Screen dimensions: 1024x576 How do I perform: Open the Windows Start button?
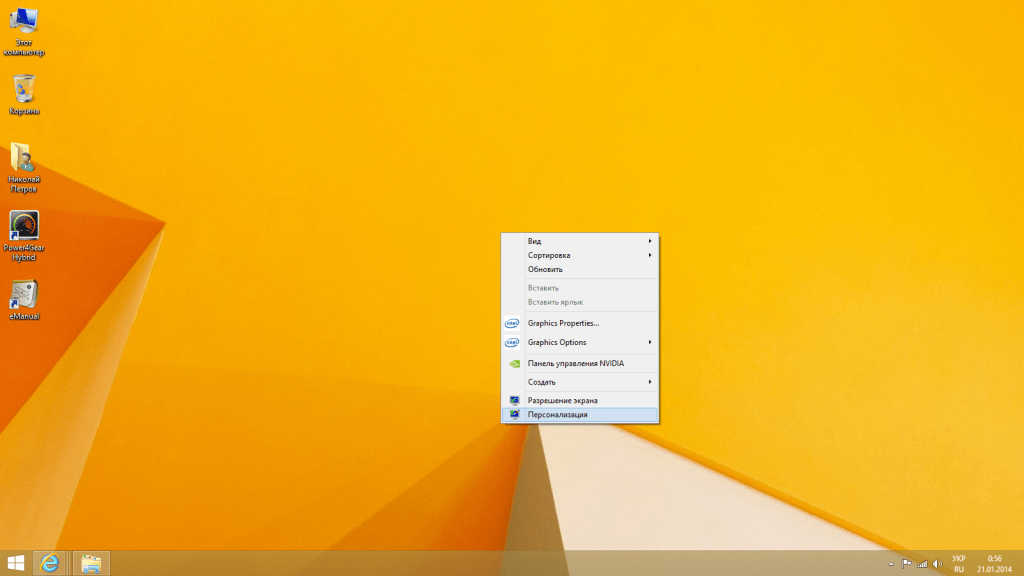click(16, 563)
